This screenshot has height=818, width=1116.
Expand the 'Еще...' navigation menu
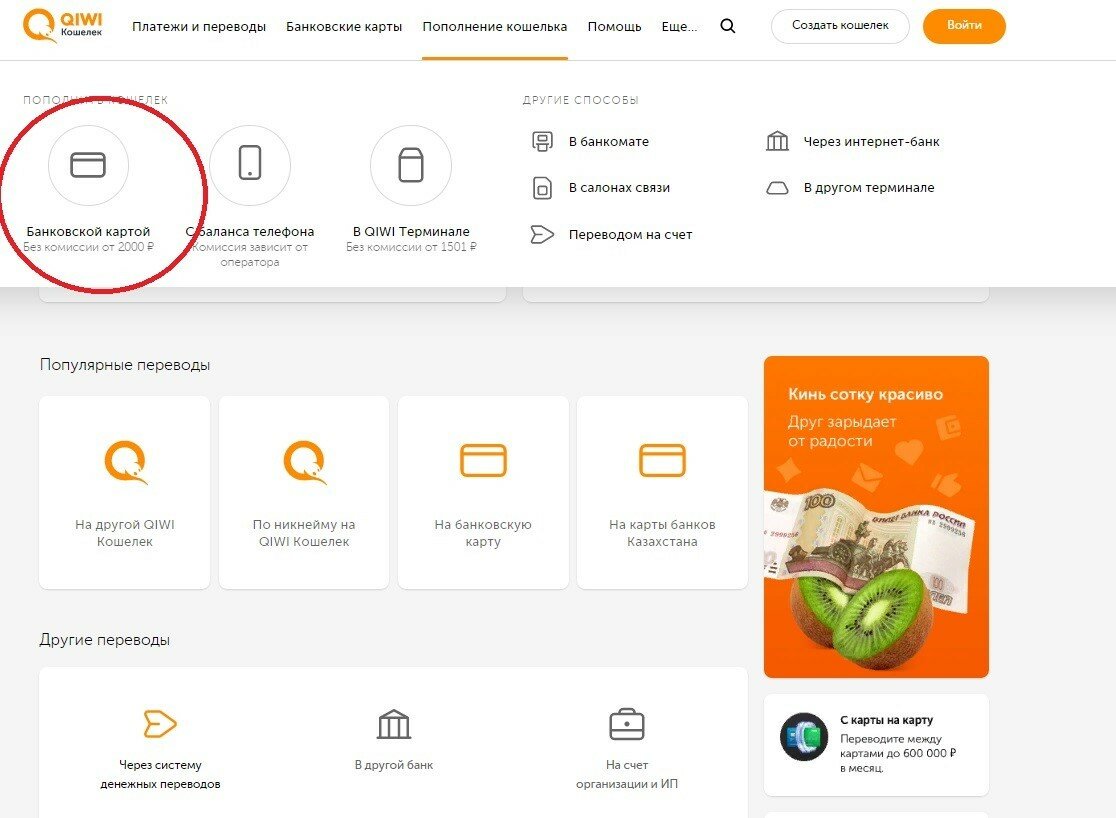pos(680,27)
